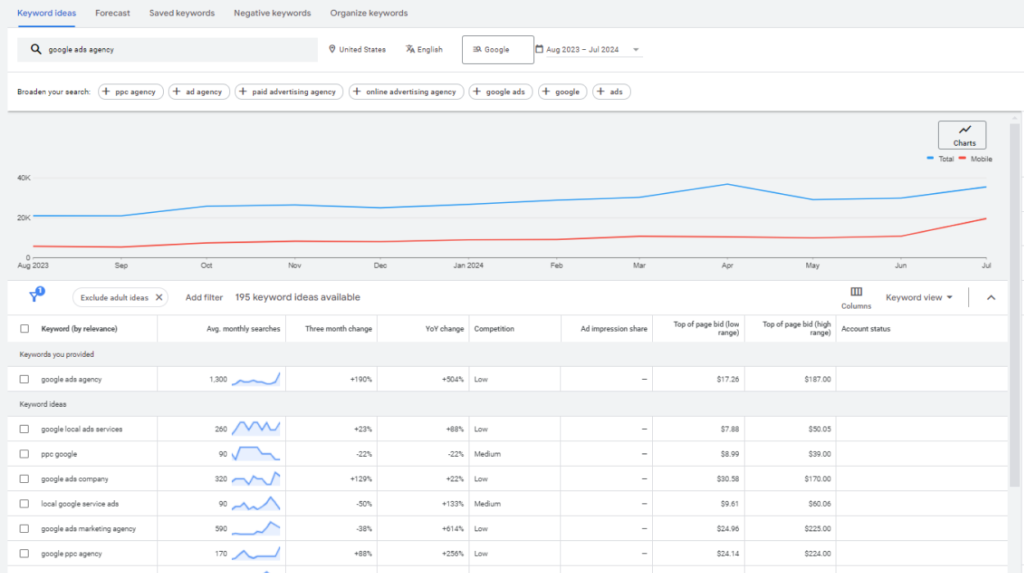Open the Organize keywords tab

(x=369, y=13)
